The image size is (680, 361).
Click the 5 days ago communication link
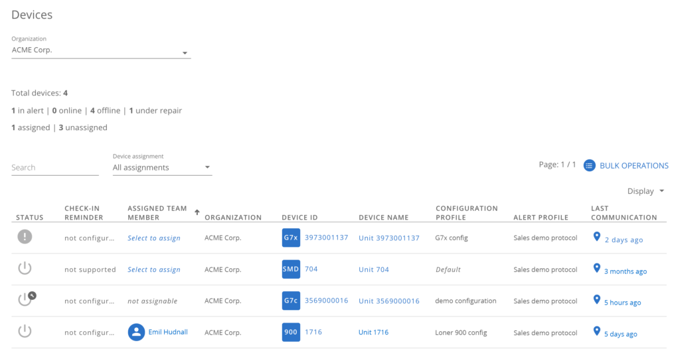621,334
